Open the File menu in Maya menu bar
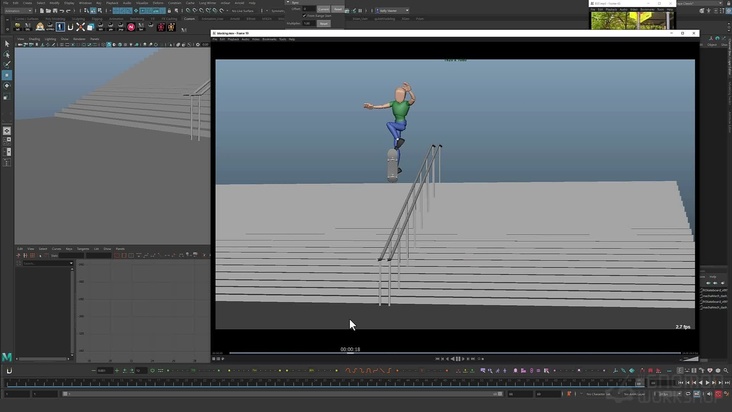732x412 pixels. (x=6, y=3)
